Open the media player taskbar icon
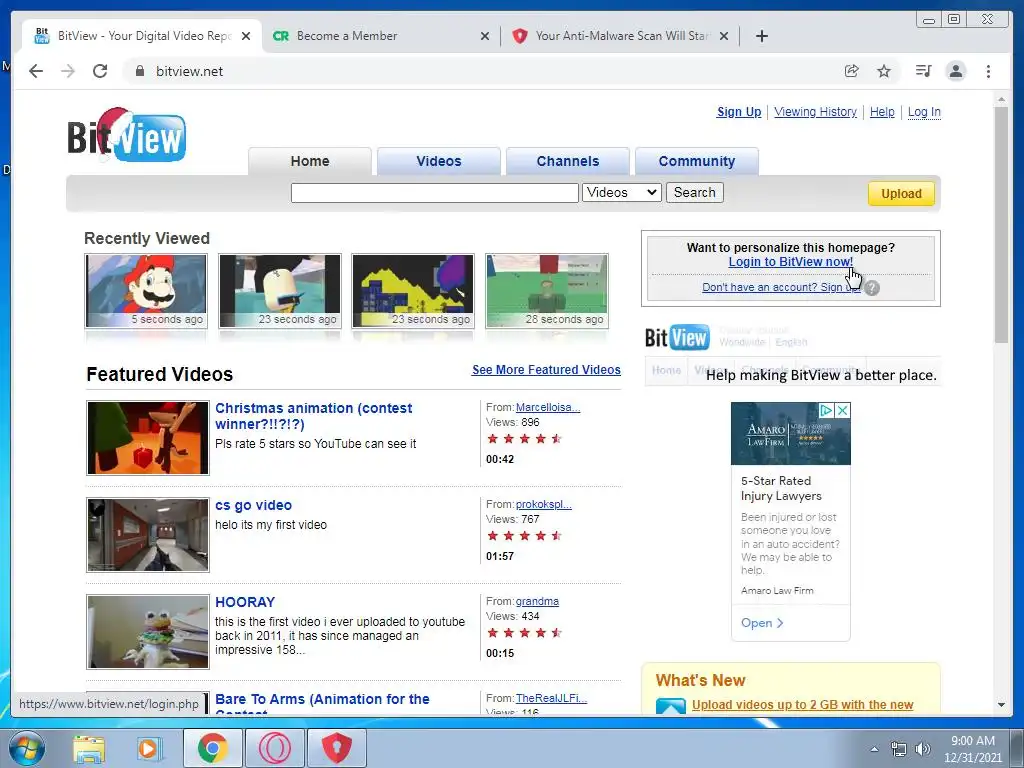1024x768 pixels. tap(150, 749)
